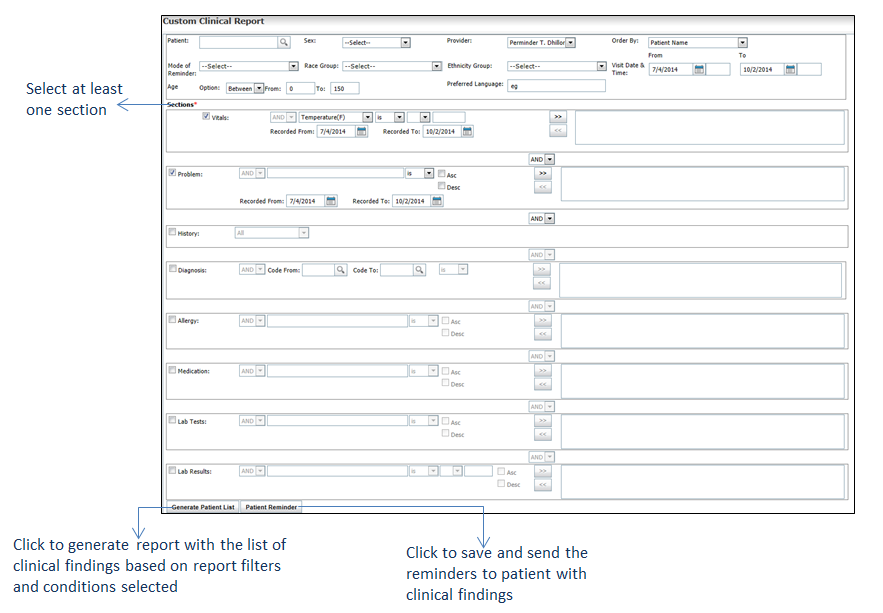Click the Age From input field

pyautogui.click(x=300, y=88)
